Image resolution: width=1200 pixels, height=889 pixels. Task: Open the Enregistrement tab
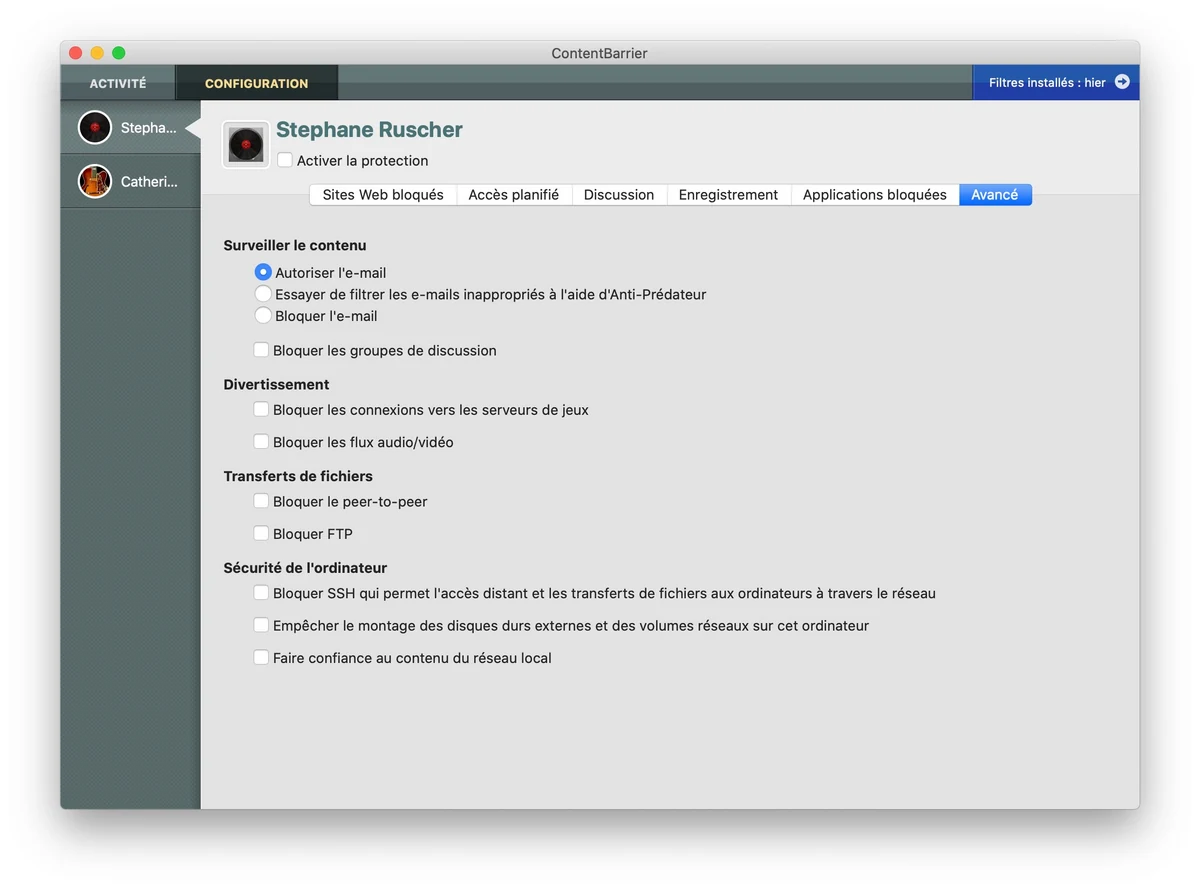point(728,195)
